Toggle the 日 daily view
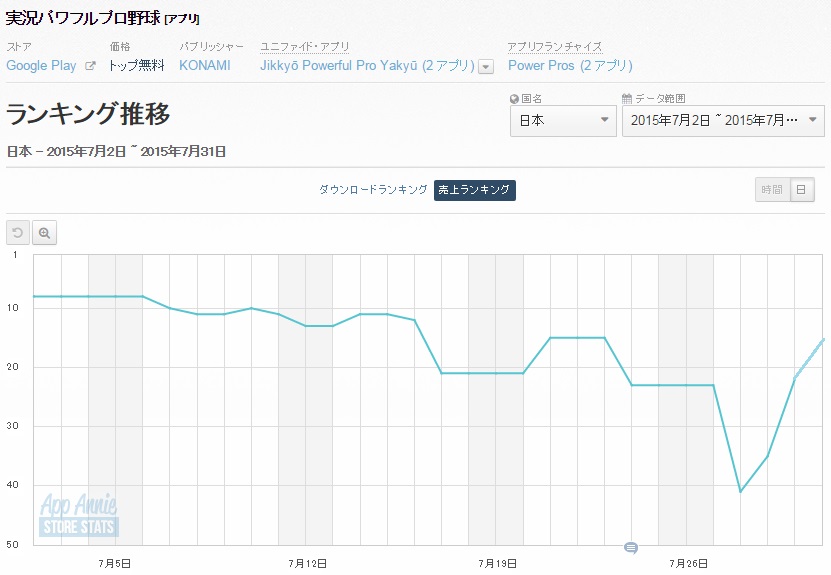831x575 pixels. 802,190
